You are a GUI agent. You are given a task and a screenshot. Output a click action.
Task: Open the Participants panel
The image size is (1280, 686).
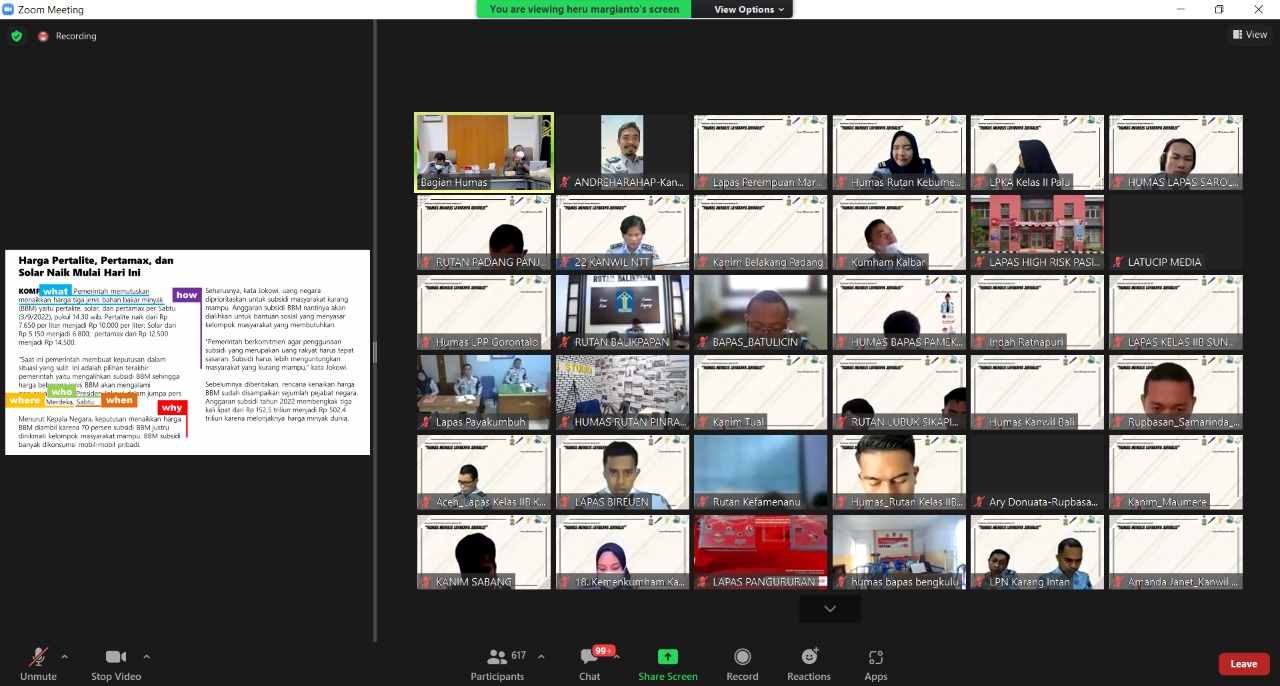click(497, 664)
